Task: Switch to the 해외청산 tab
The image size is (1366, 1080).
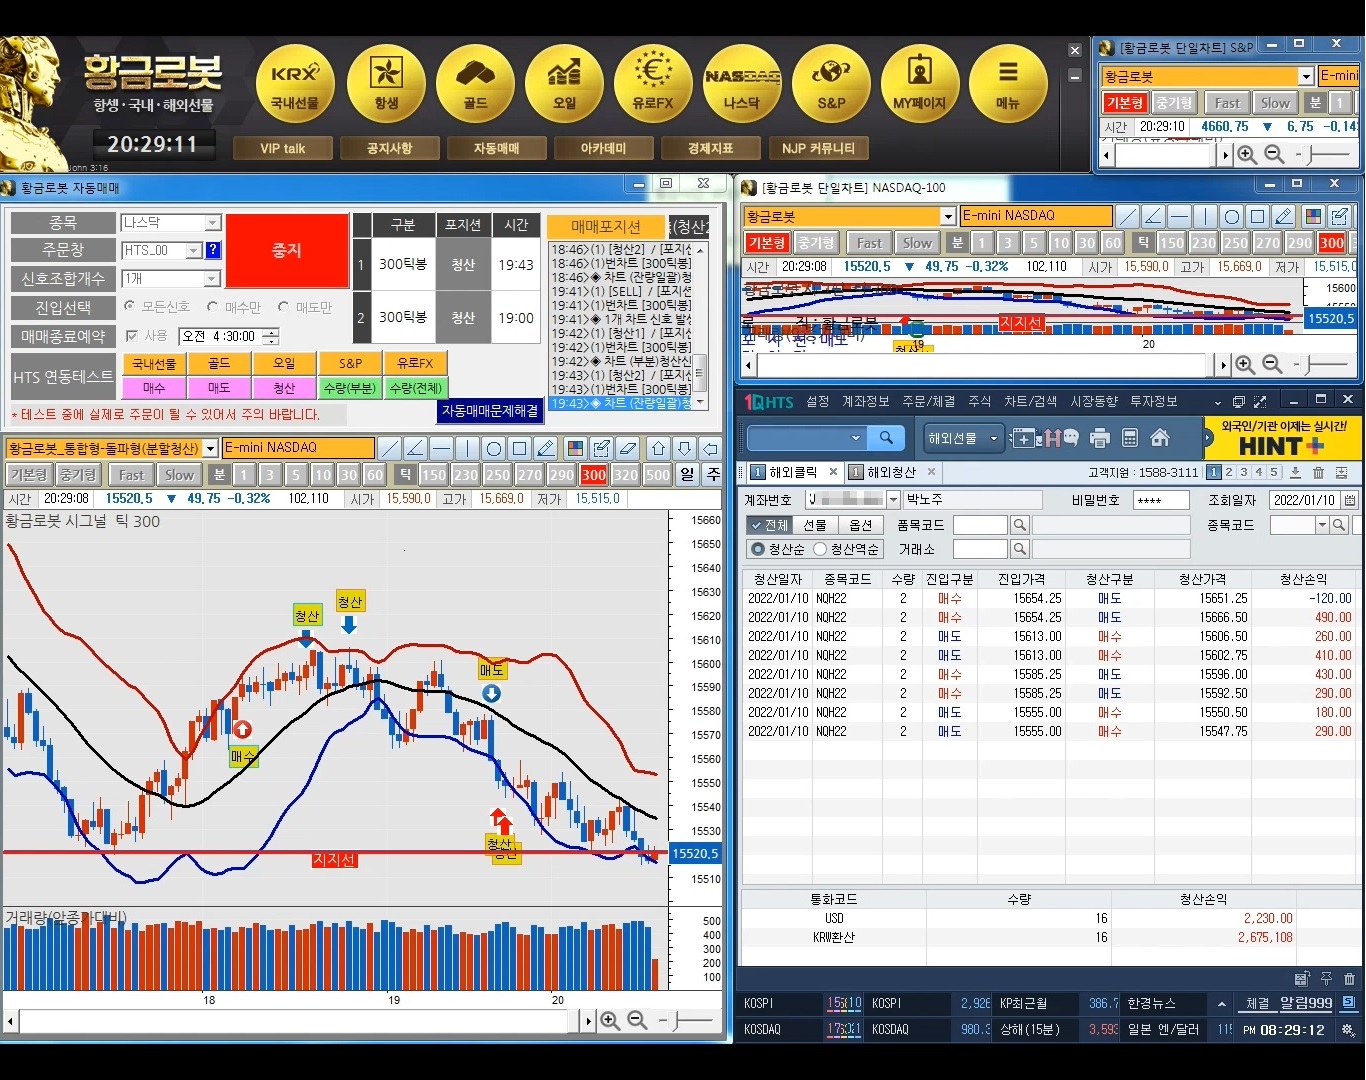Action: (x=891, y=473)
